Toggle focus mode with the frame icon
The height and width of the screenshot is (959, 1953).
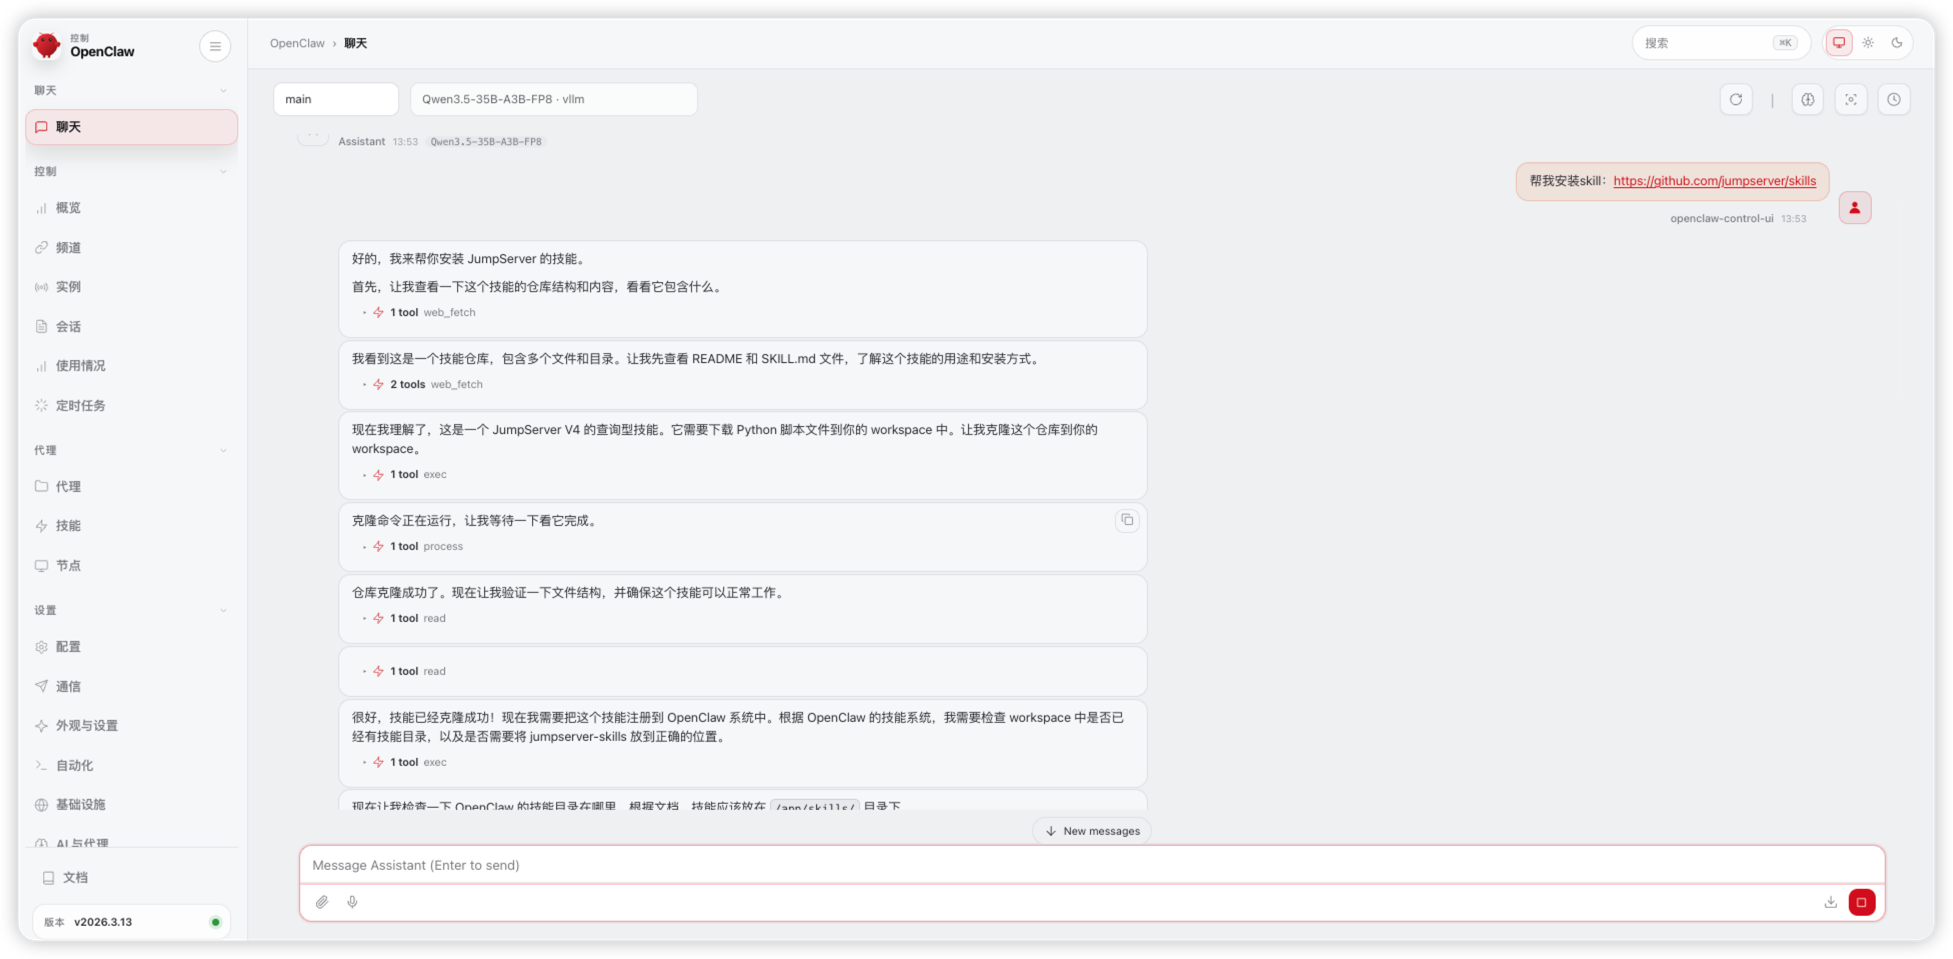pyautogui.click(x=1851, y=100)
